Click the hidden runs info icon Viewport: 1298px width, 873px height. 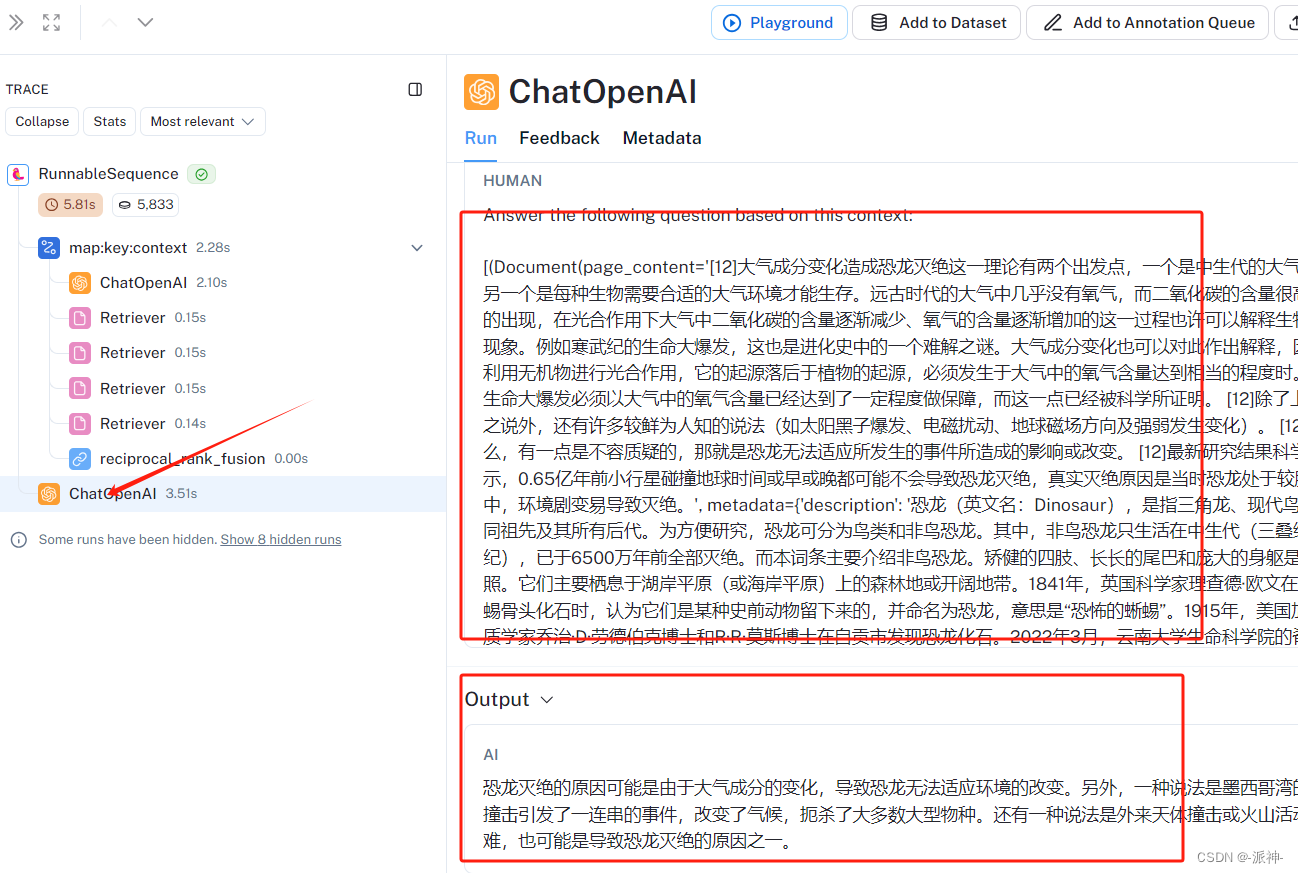coord(18,539)
